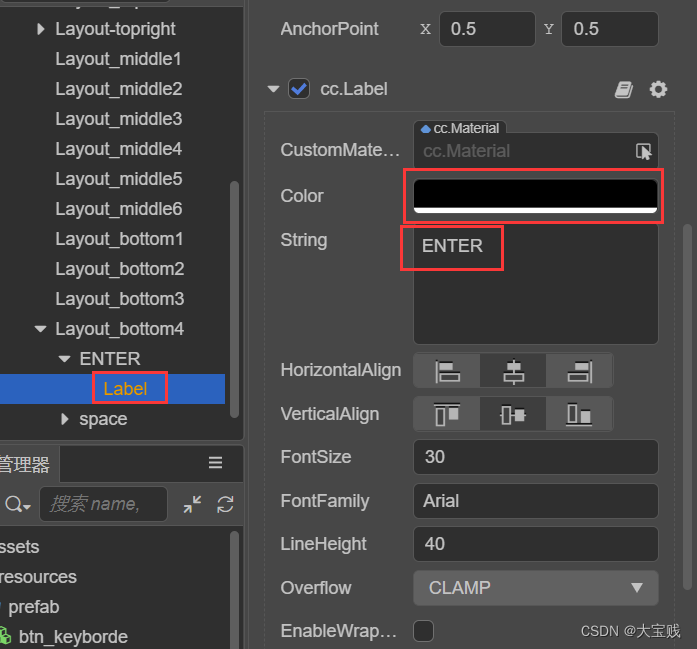
Task: Open the cc.Label component settings gear
Action: (x=658, y=90)
